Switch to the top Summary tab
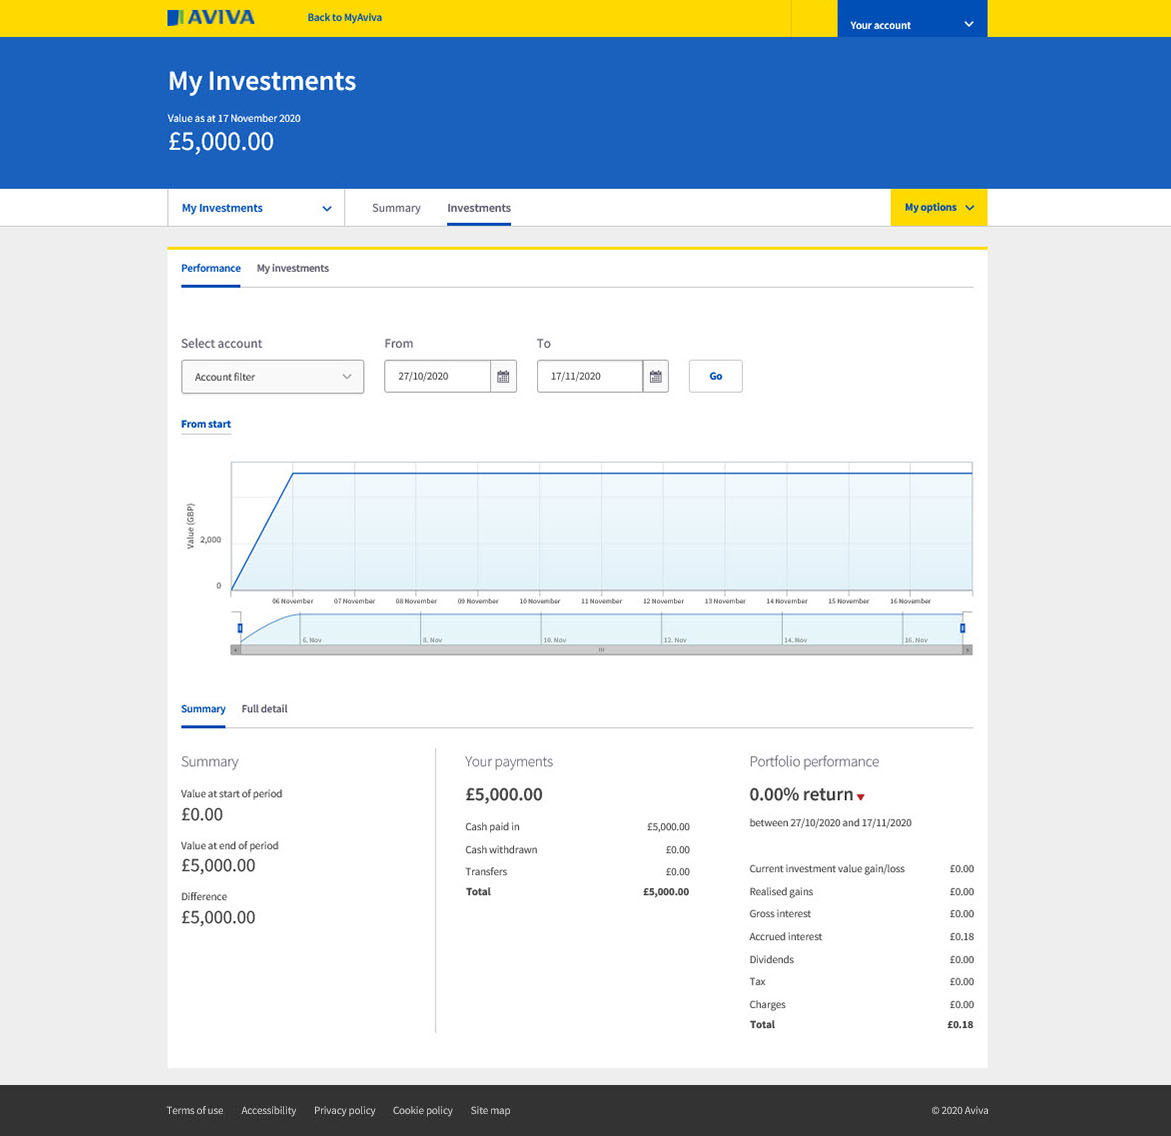The height and width of the screenshot is (1136, 1171). pos(397,208)
